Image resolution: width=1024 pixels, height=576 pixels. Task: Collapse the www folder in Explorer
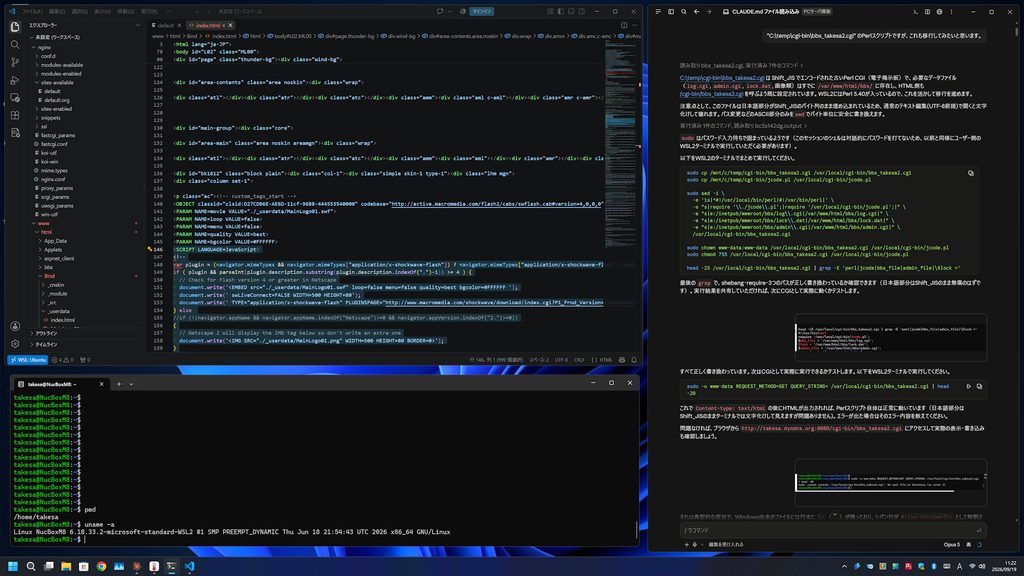click(43, 223)
